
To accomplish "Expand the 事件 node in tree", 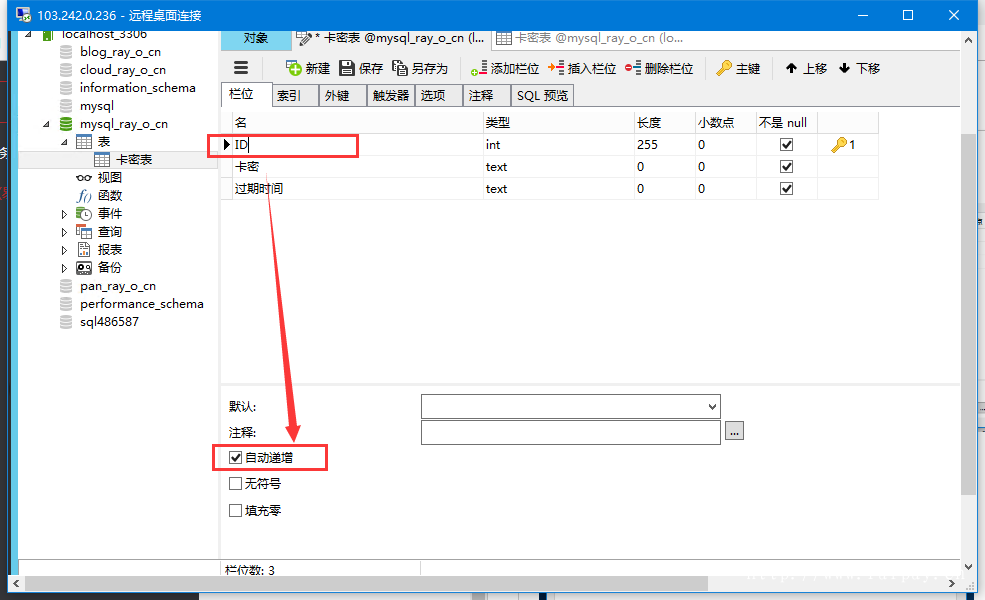I will tap(65, 214).
